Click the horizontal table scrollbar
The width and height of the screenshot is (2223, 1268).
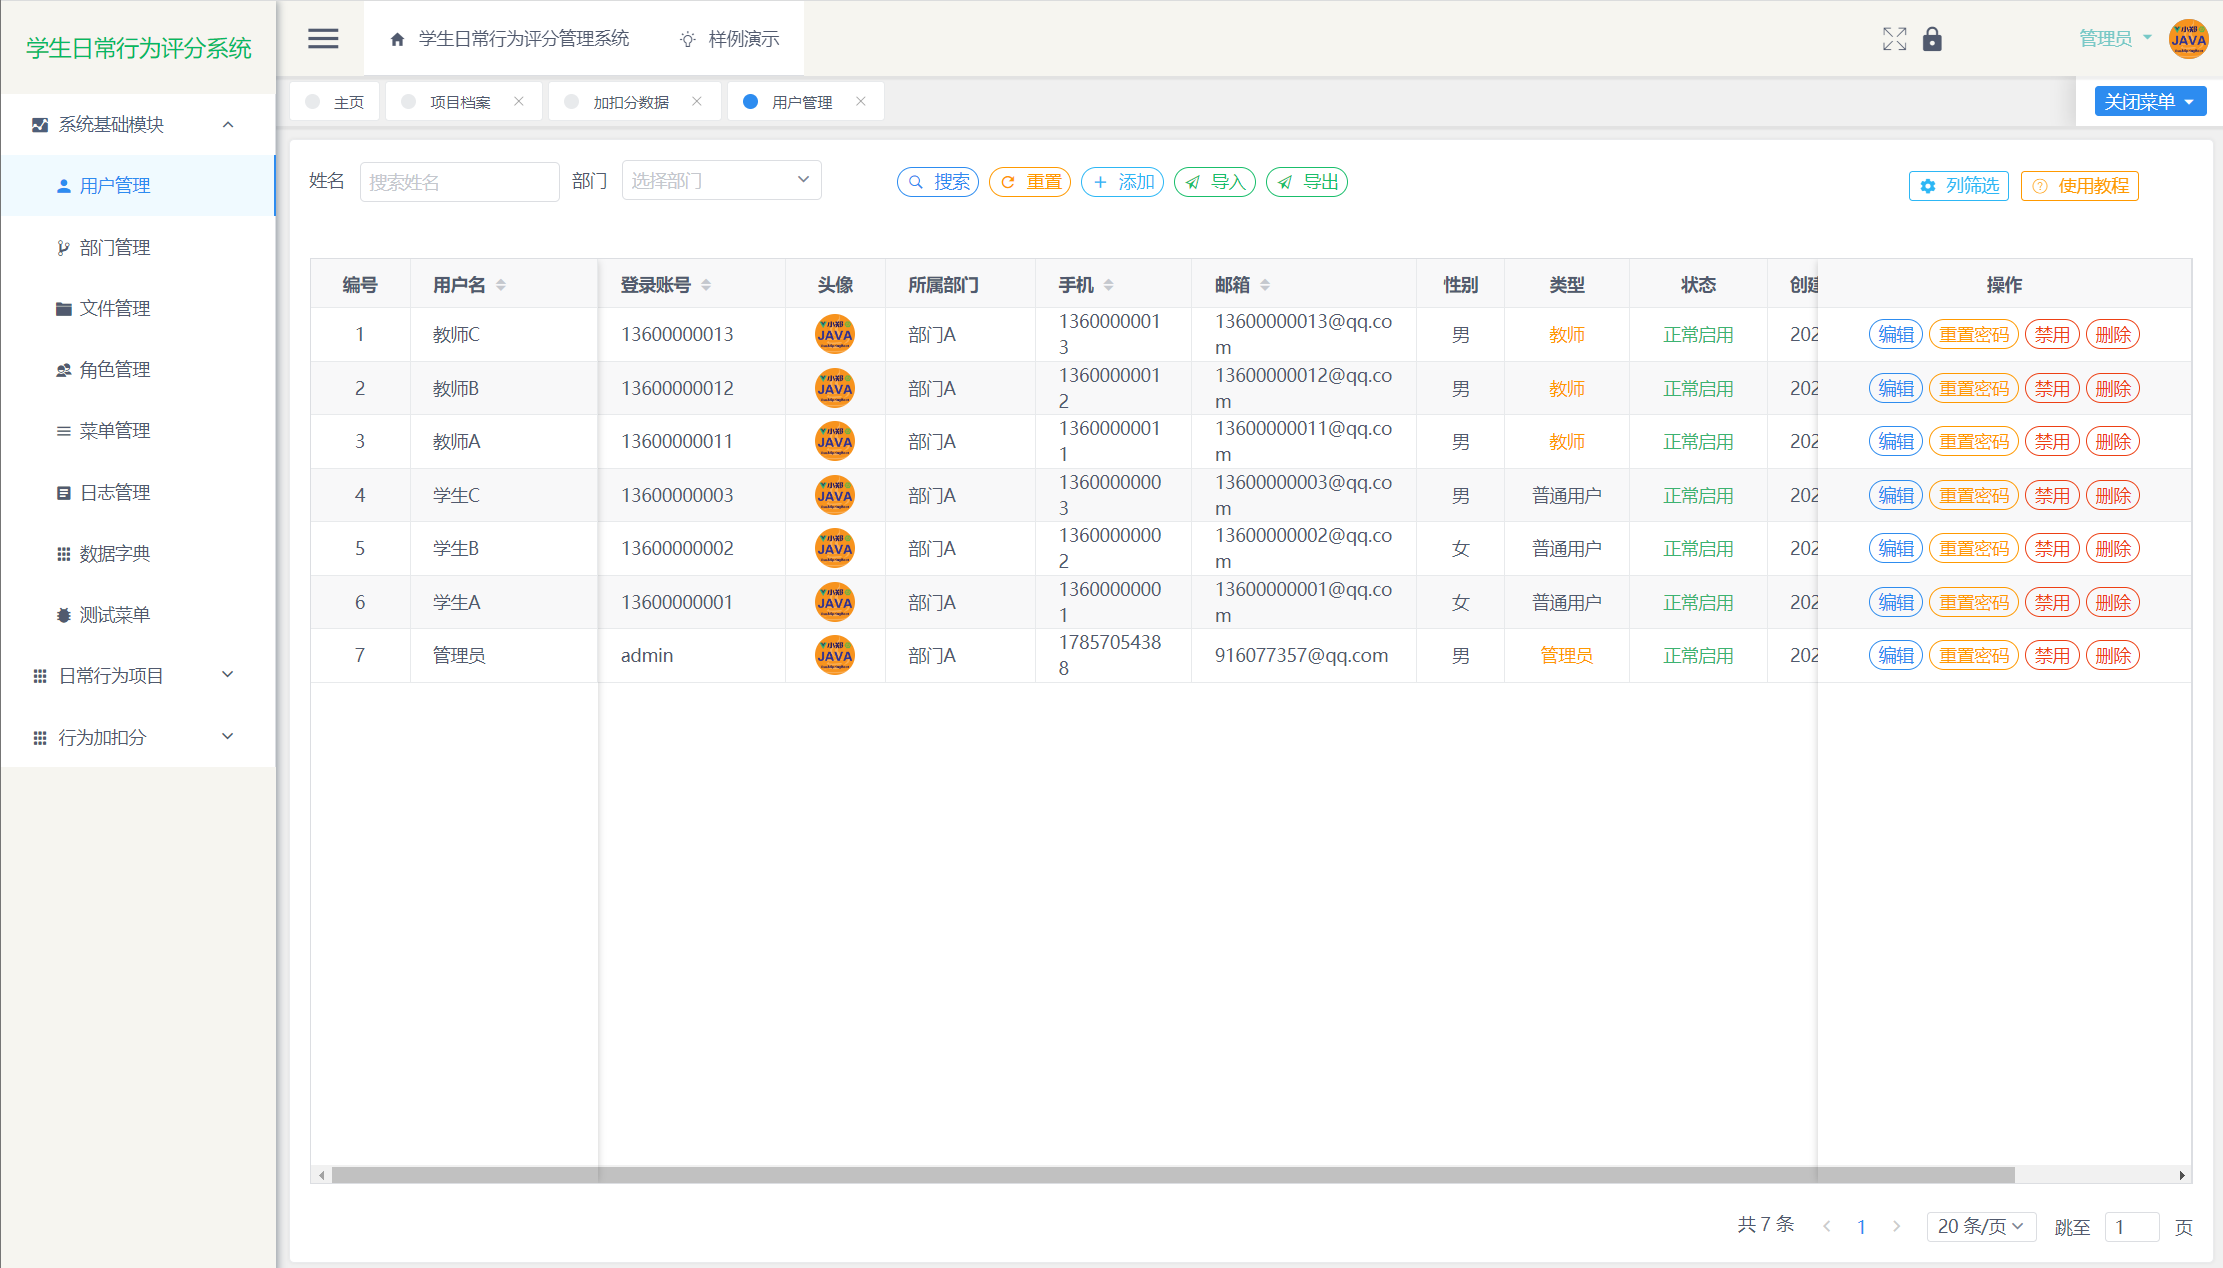click(1170, 1175)
